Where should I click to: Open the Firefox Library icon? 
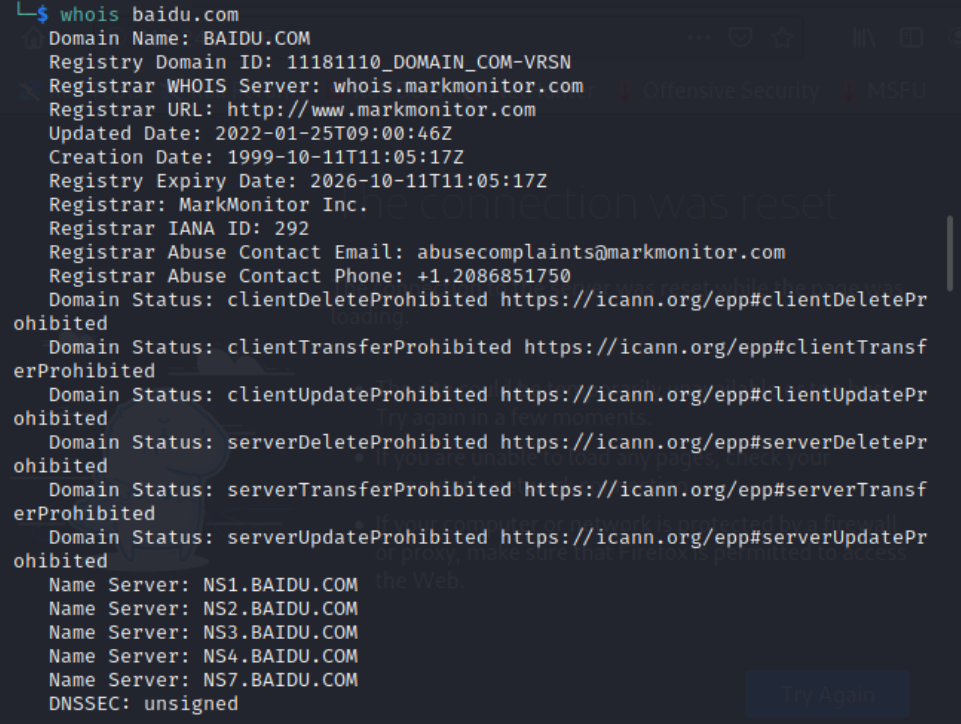click(864, 38)
